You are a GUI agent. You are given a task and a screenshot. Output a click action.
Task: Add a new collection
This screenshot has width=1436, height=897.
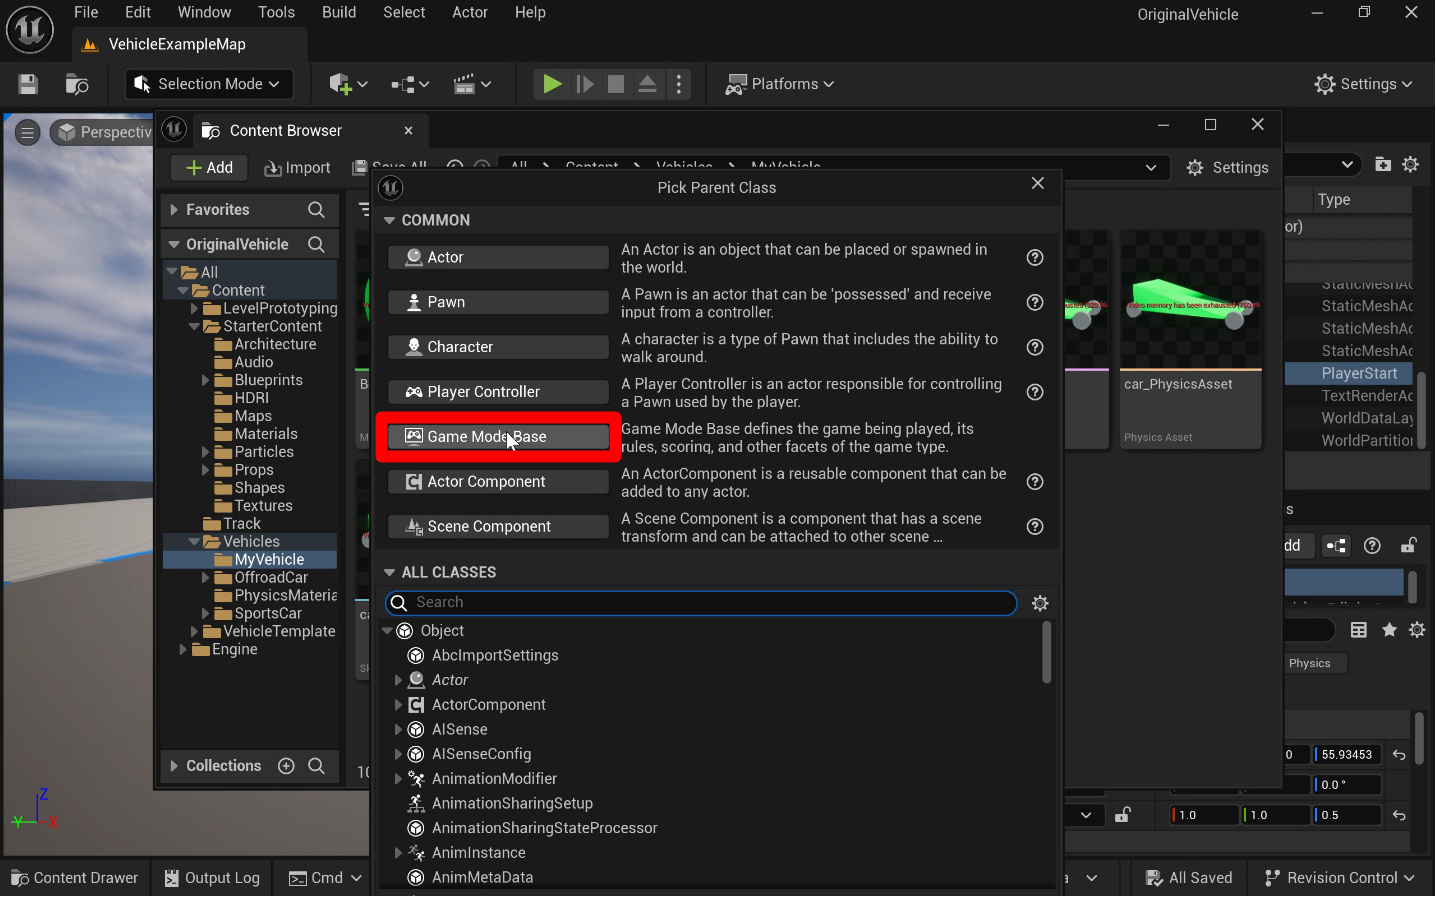(286, 766)
